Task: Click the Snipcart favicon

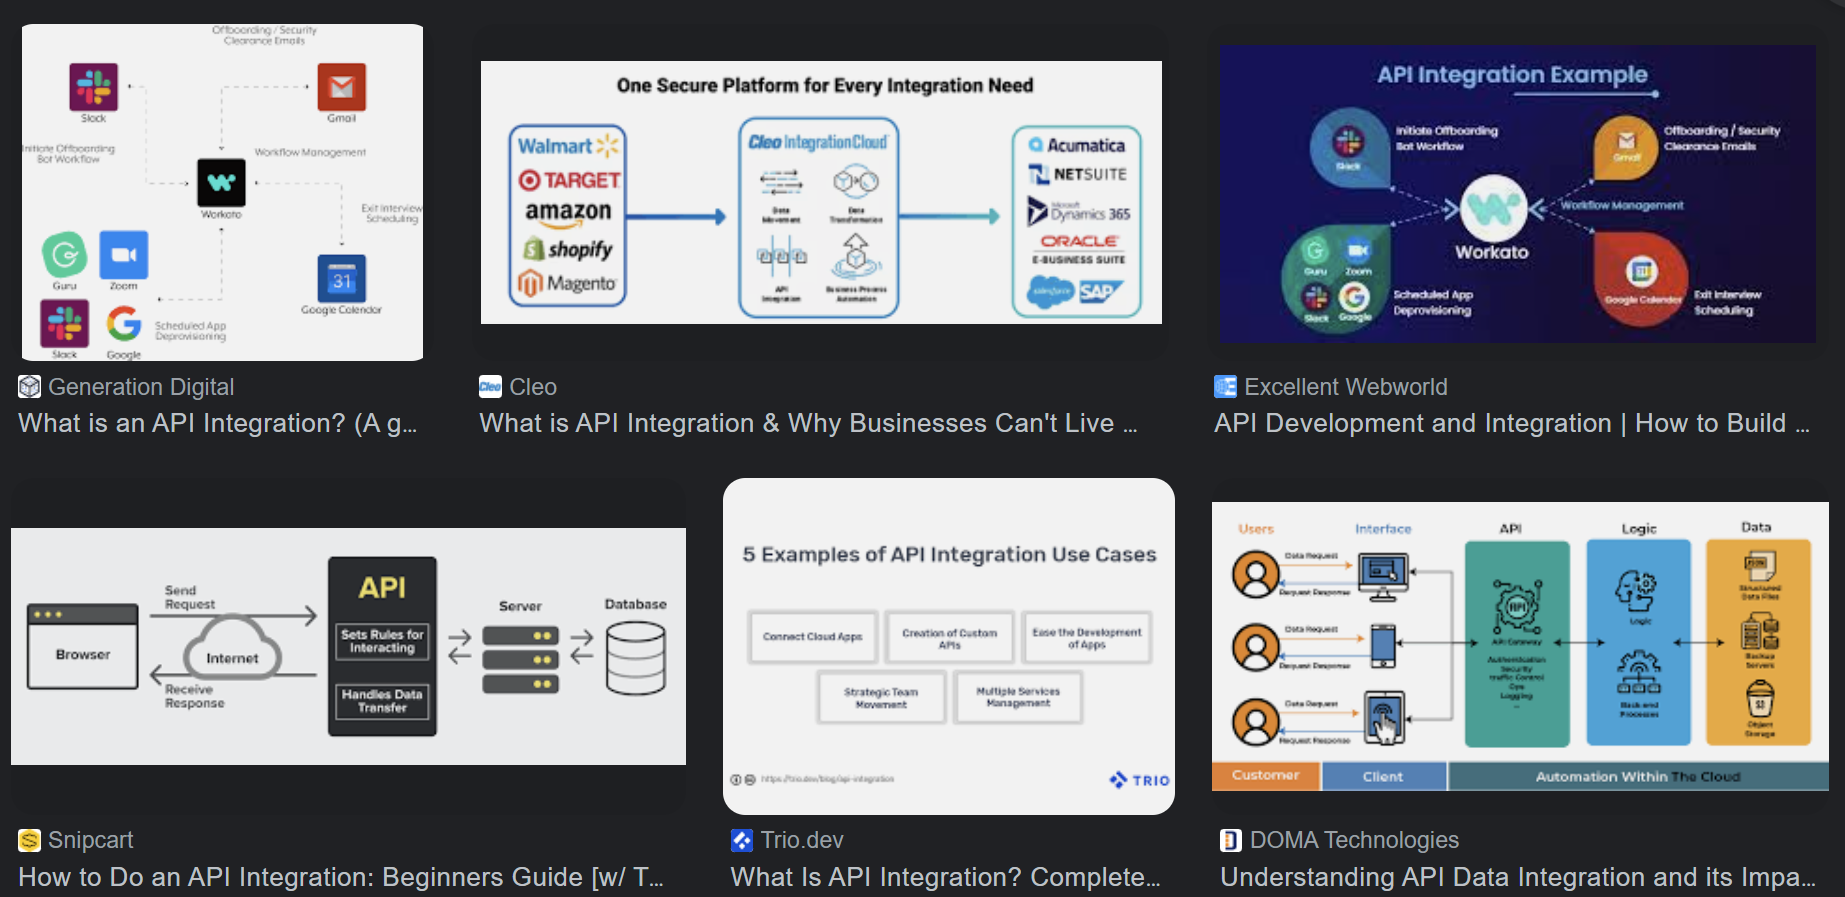Action: pyautogui.click(x=30, y=840)
